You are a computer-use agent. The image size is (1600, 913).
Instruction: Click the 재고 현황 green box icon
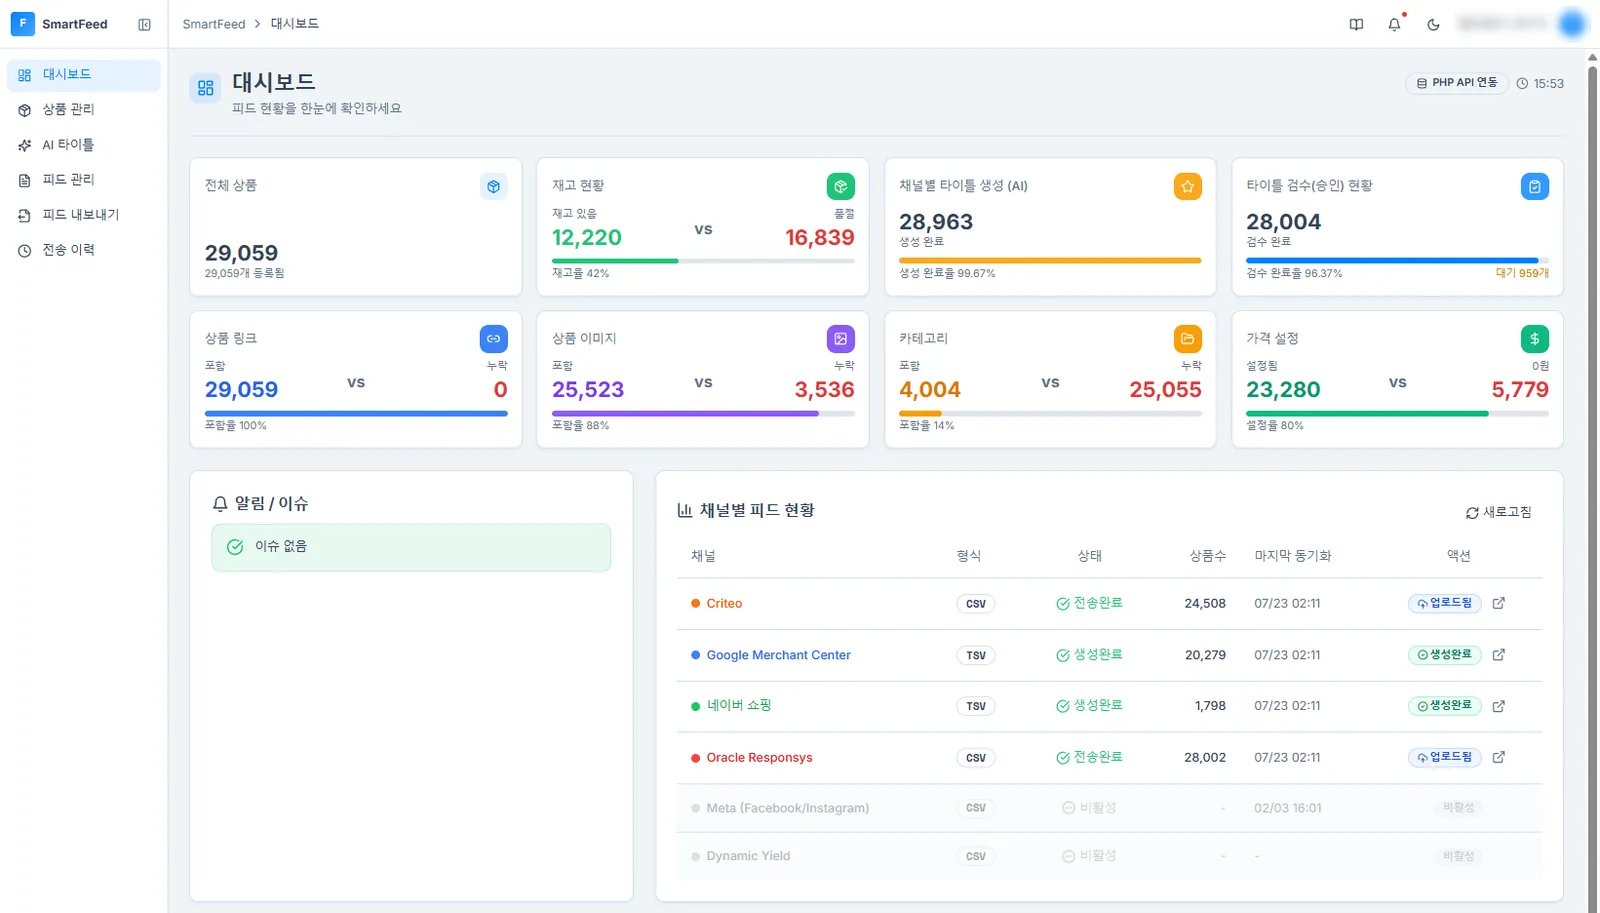tap(841, 186)
